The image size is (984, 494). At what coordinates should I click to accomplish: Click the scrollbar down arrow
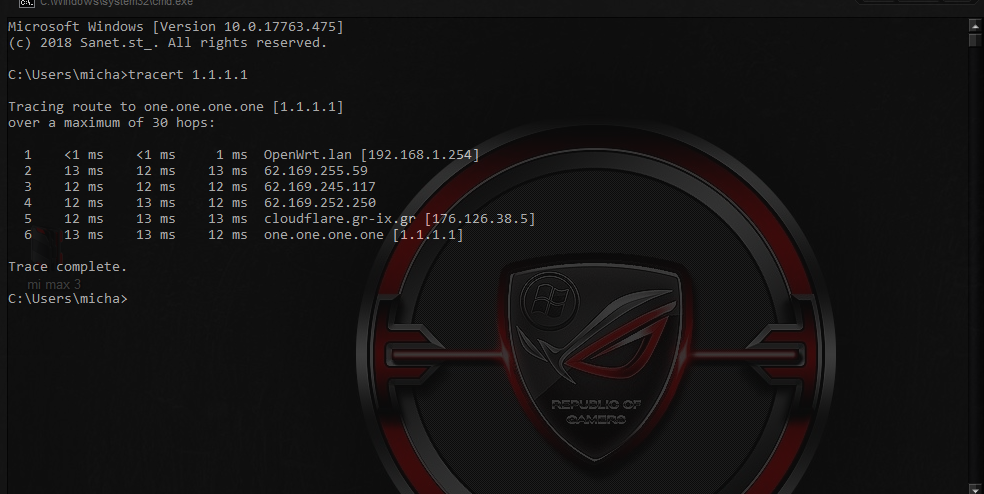click(975, 488)
